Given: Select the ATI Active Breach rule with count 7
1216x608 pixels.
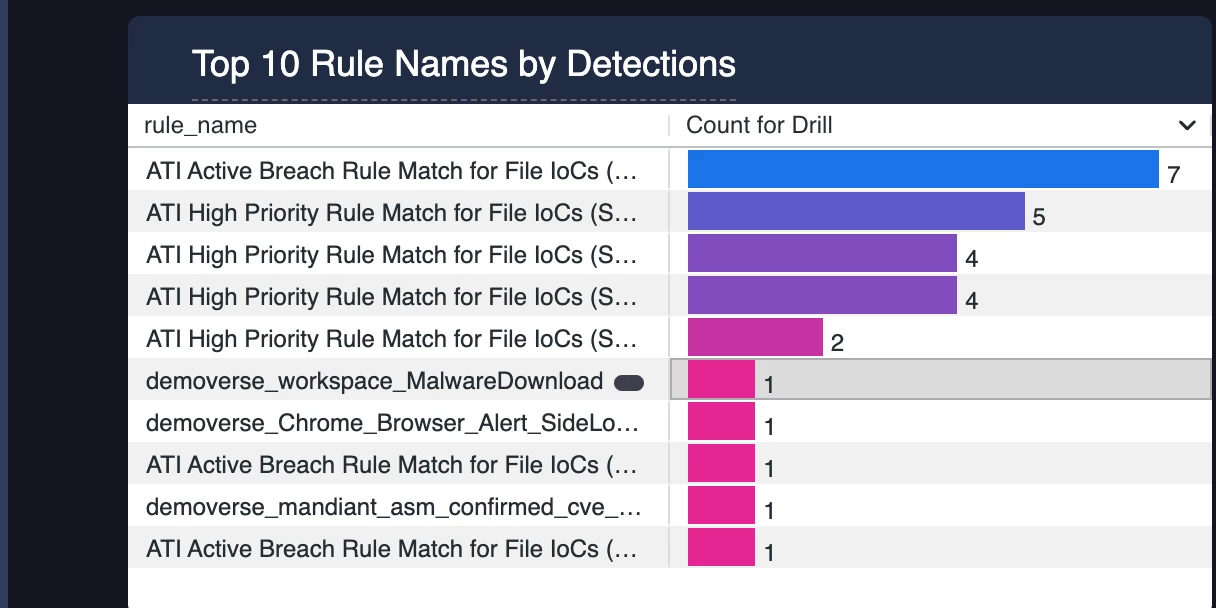Looking at the screenshot, I should pos(391,171).
